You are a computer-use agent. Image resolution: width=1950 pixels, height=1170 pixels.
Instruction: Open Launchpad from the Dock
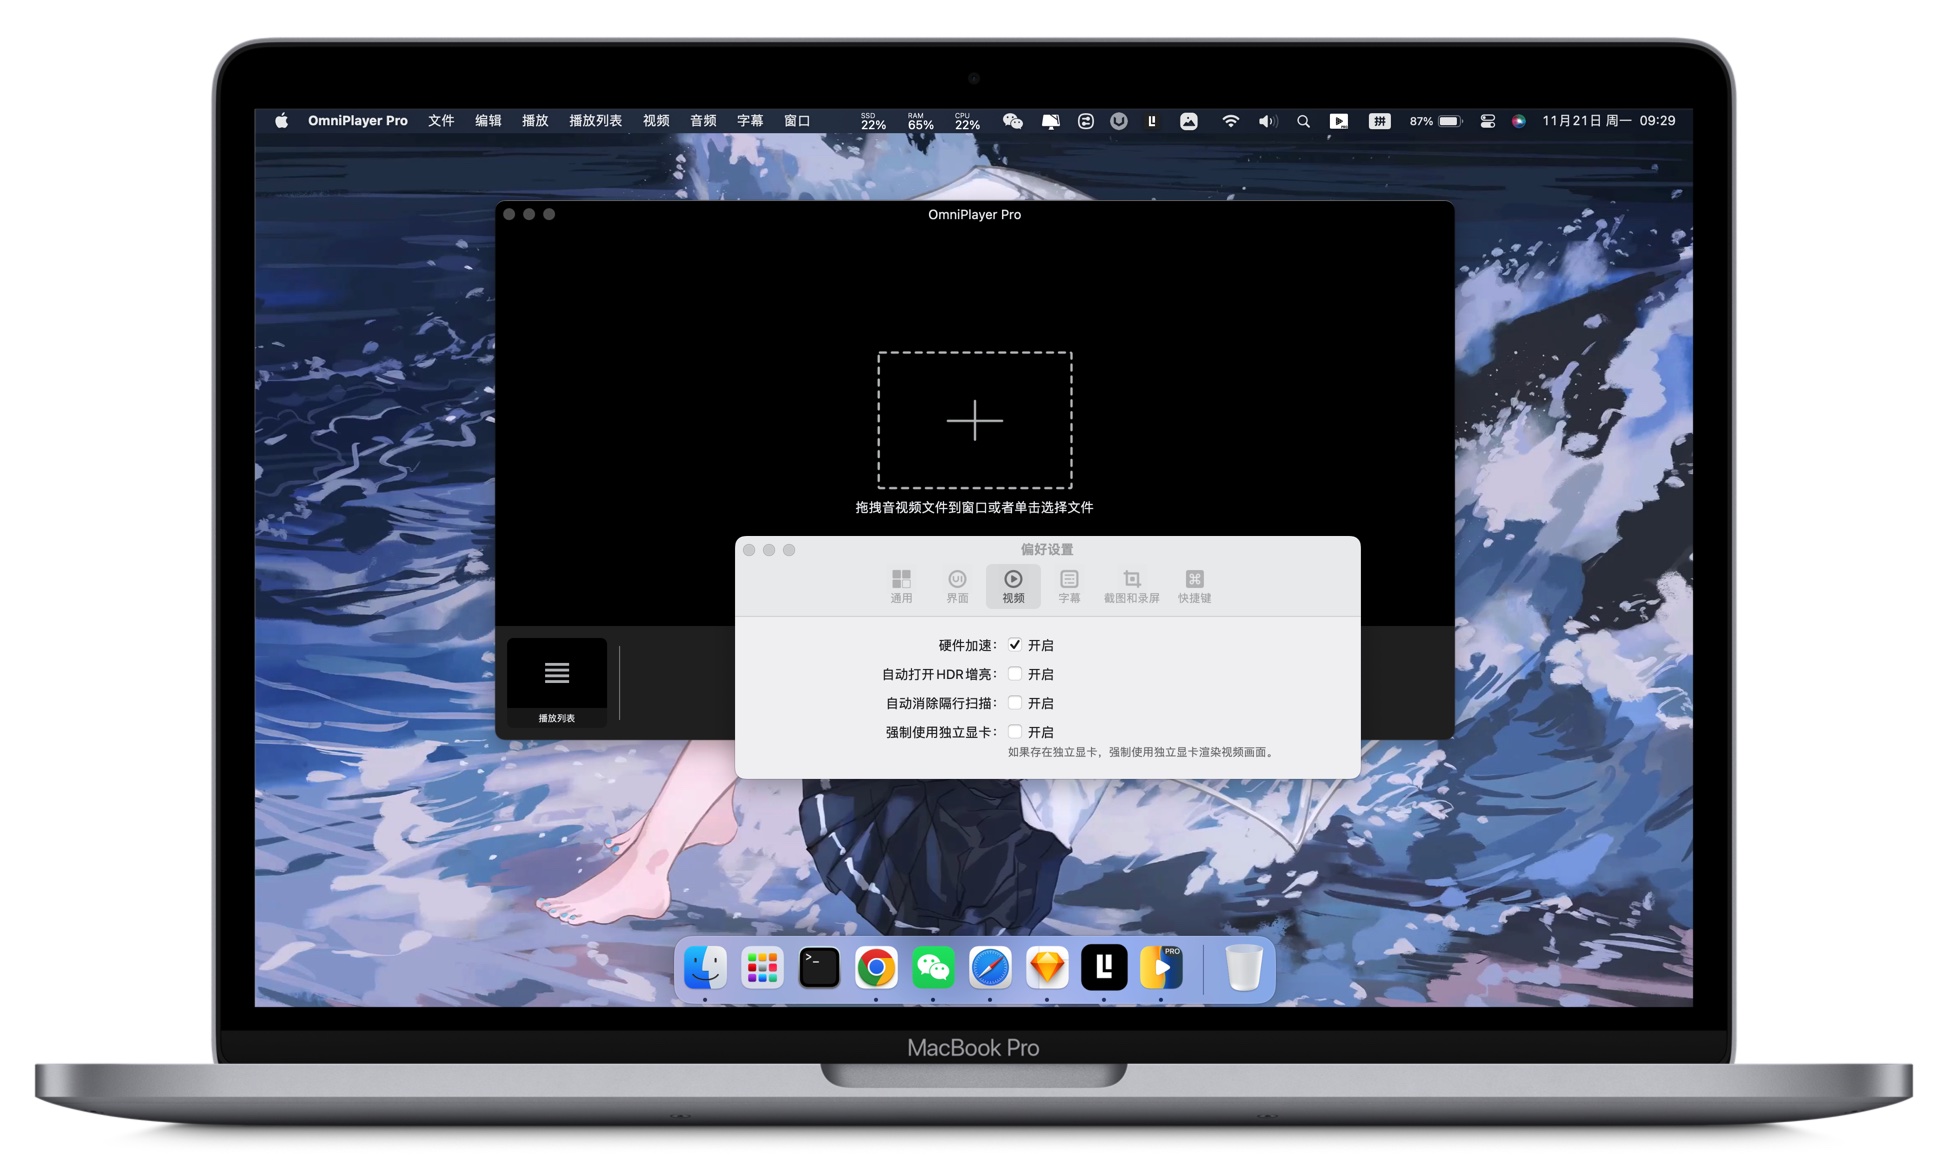(x=762, y=967)
